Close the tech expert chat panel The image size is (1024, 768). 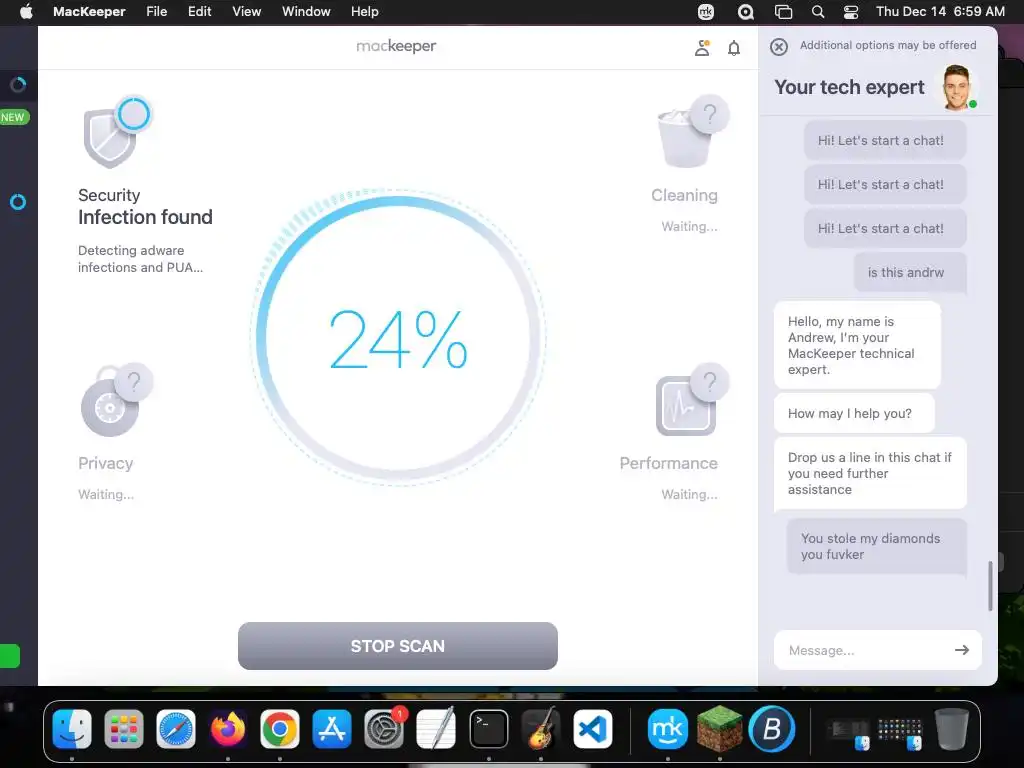[778, 46]
